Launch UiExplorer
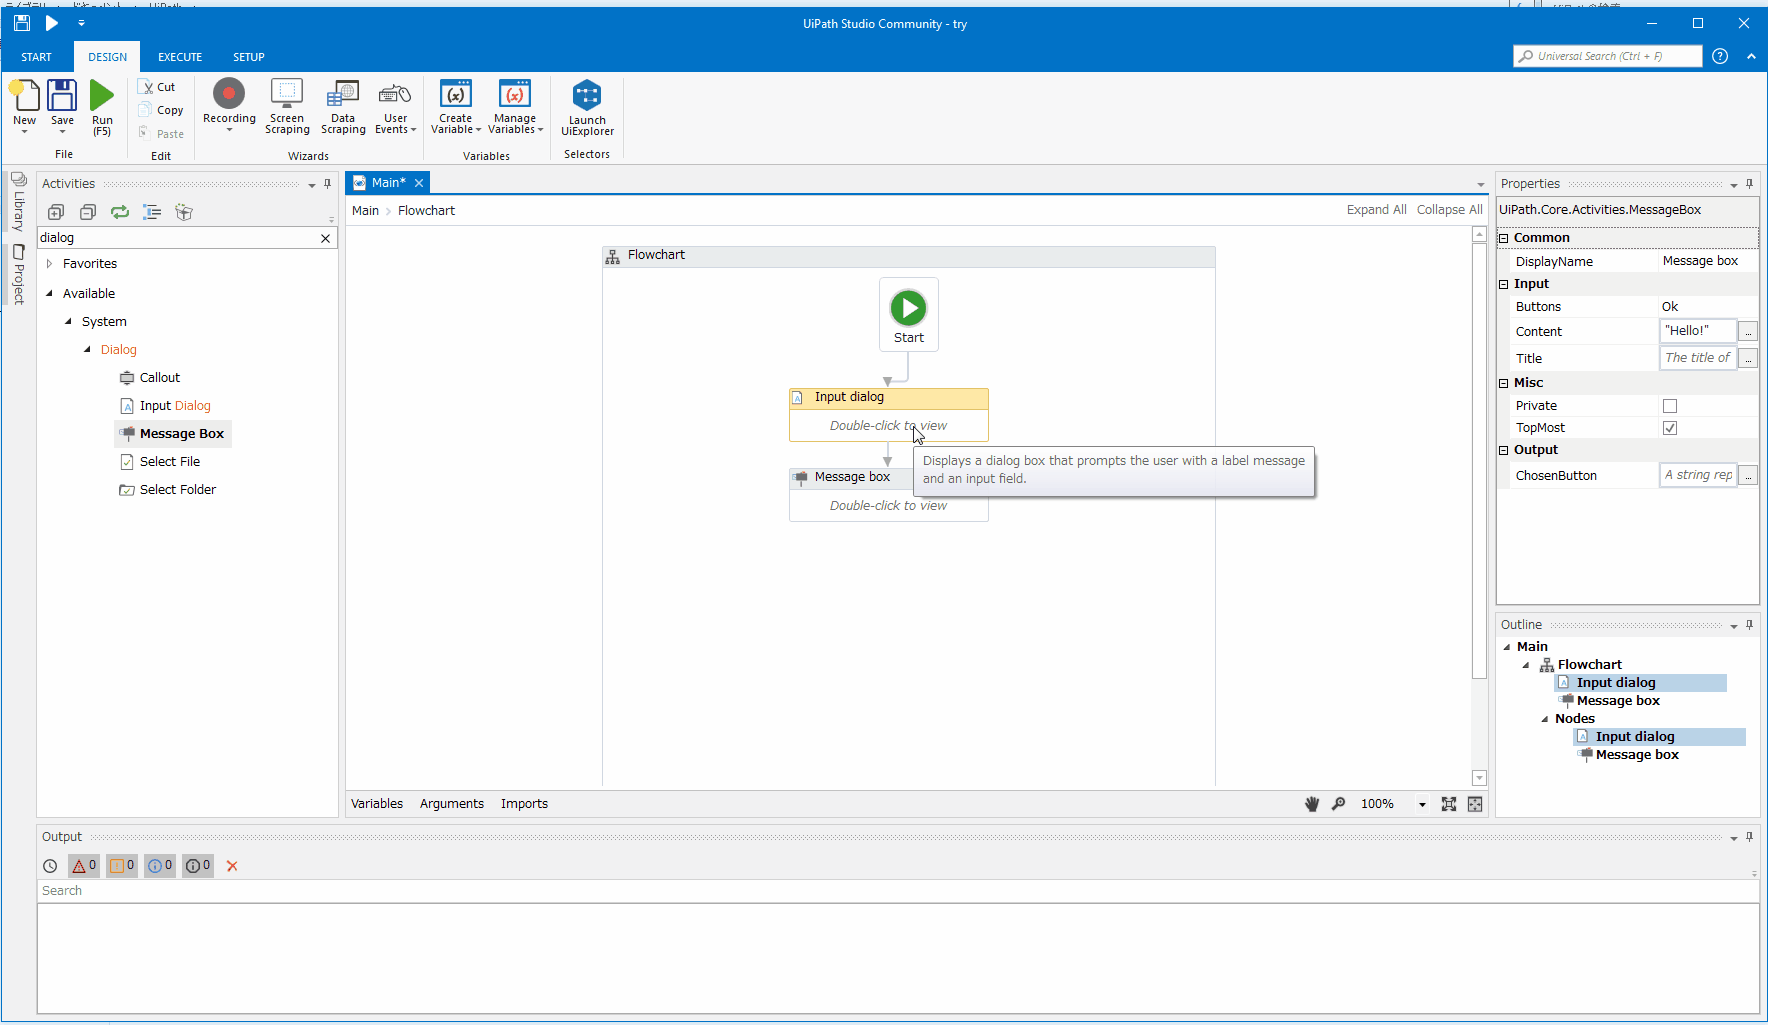Screen dimensions: 1768x1025 [x=587, y=107]
